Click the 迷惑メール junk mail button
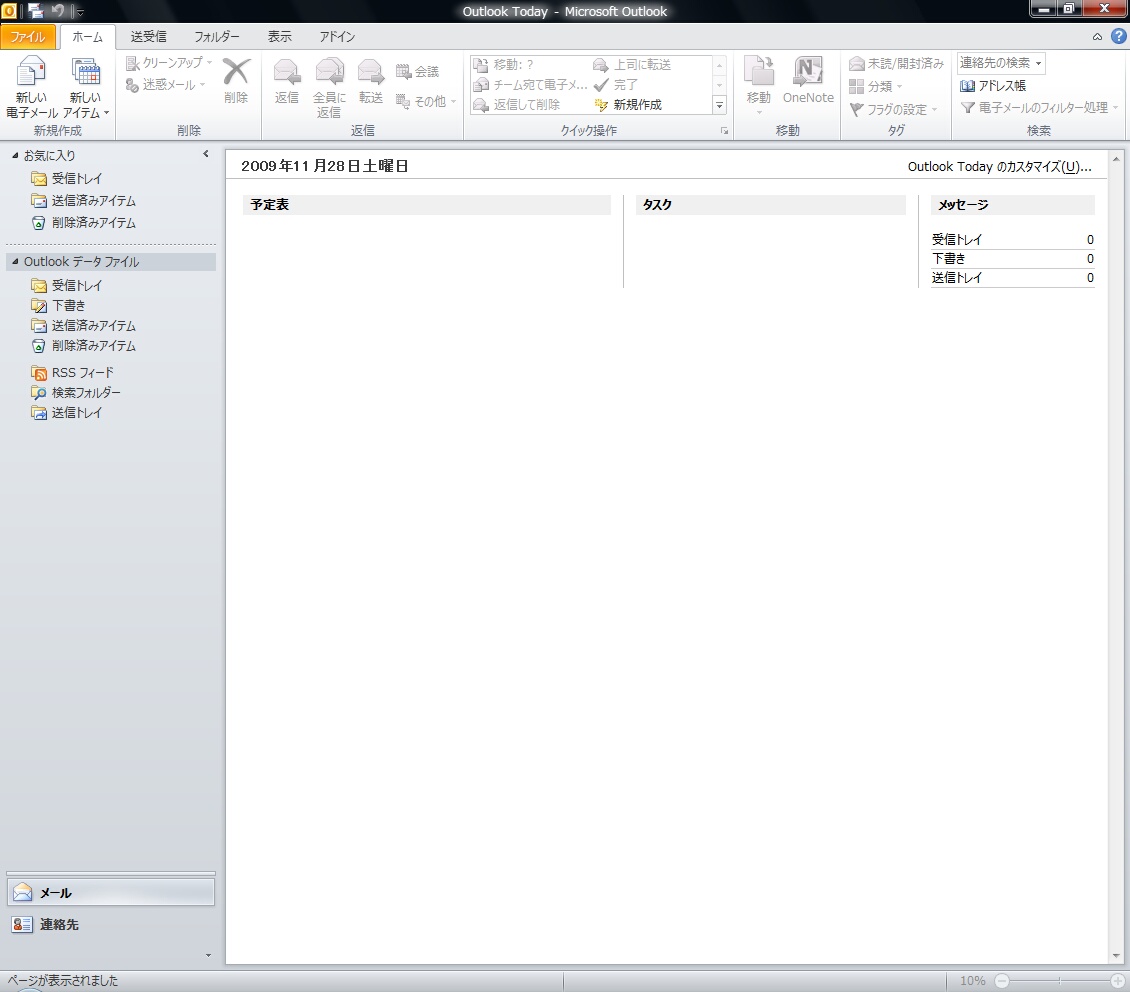This screenshot has width=1130, height=992. [165, 85]
